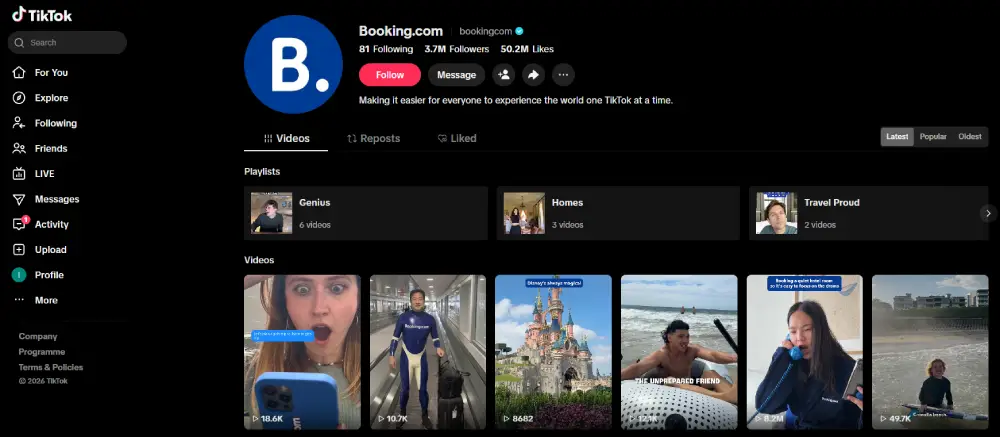Open the Homes playlist

coord(618,213)
